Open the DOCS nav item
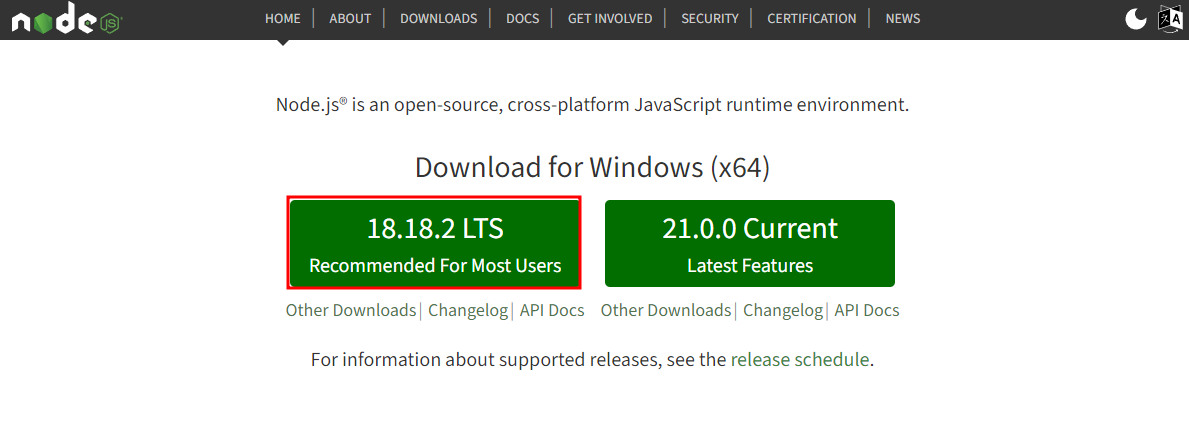The image size is (1189, 441). pyautogui.click(x=522, y=19)
